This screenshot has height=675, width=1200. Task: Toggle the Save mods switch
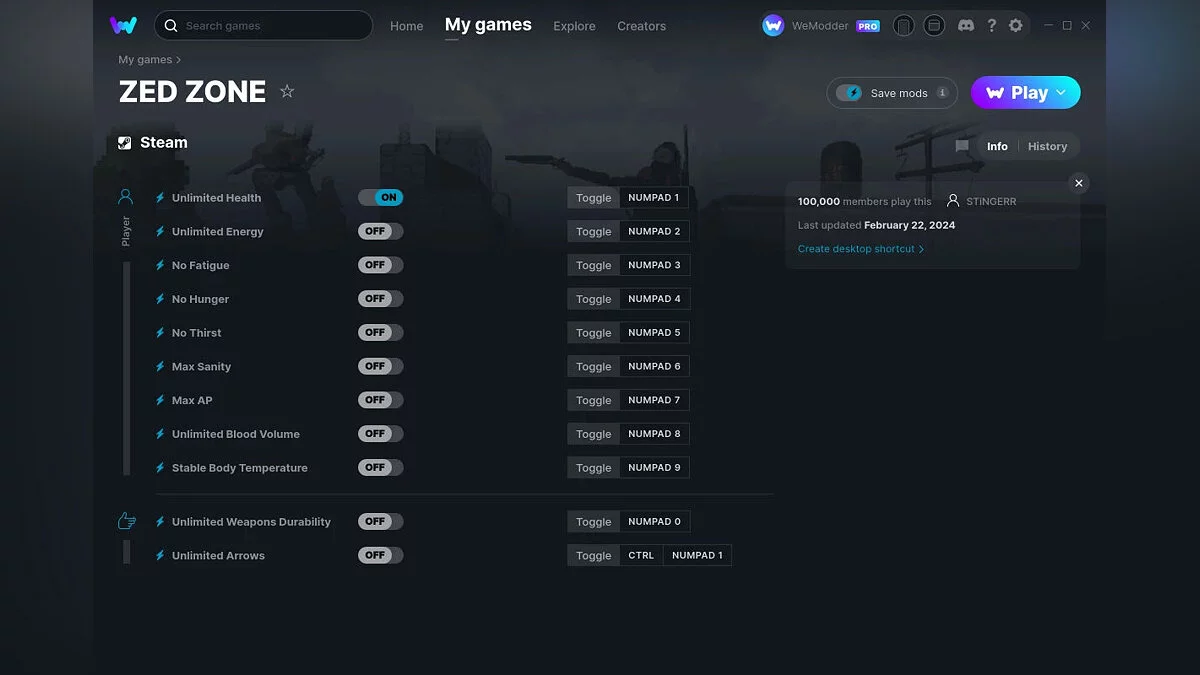(849, 93)
